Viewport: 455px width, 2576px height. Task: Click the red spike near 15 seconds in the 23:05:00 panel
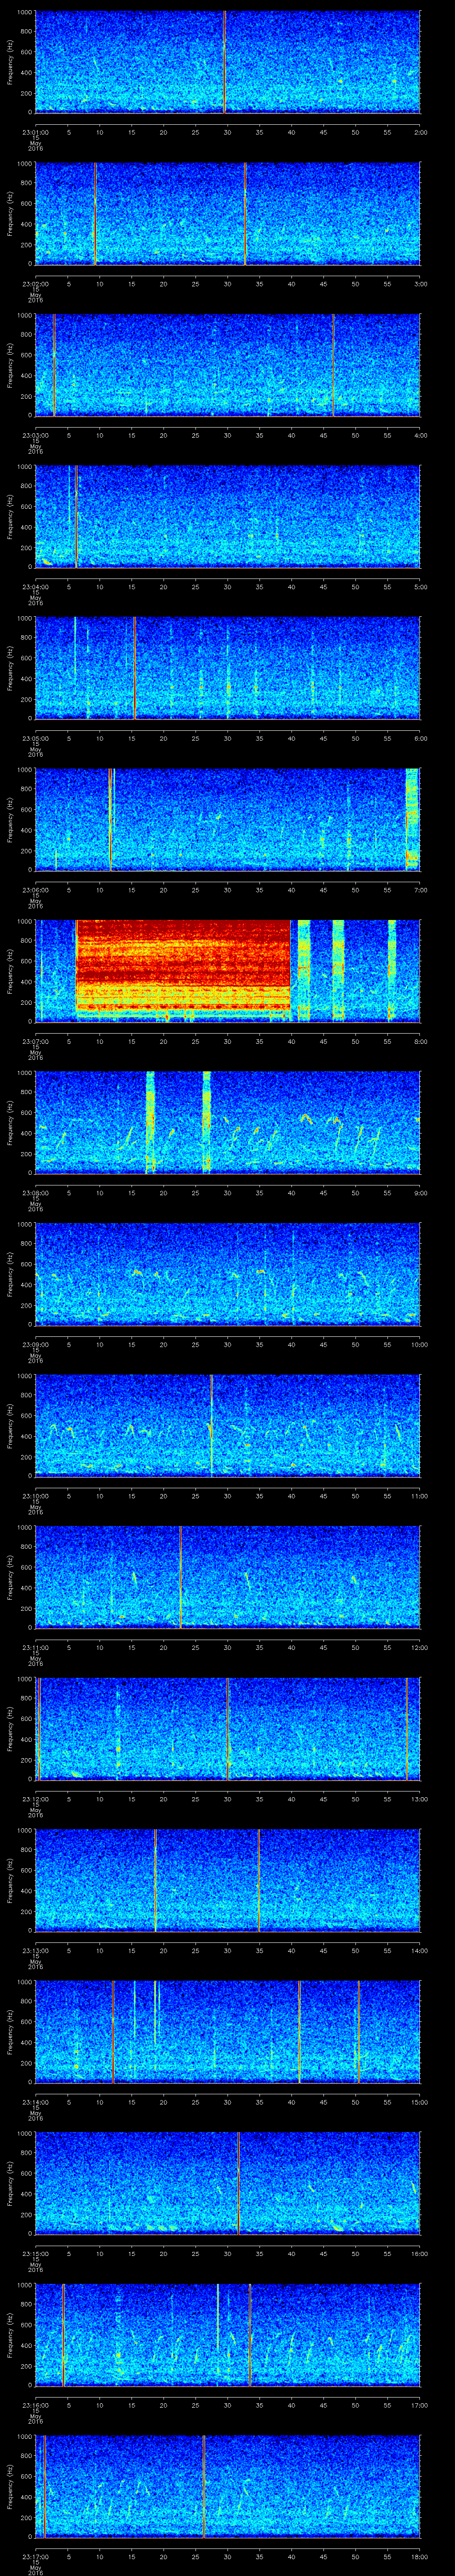pyautogui.click(x=134, y=668)
